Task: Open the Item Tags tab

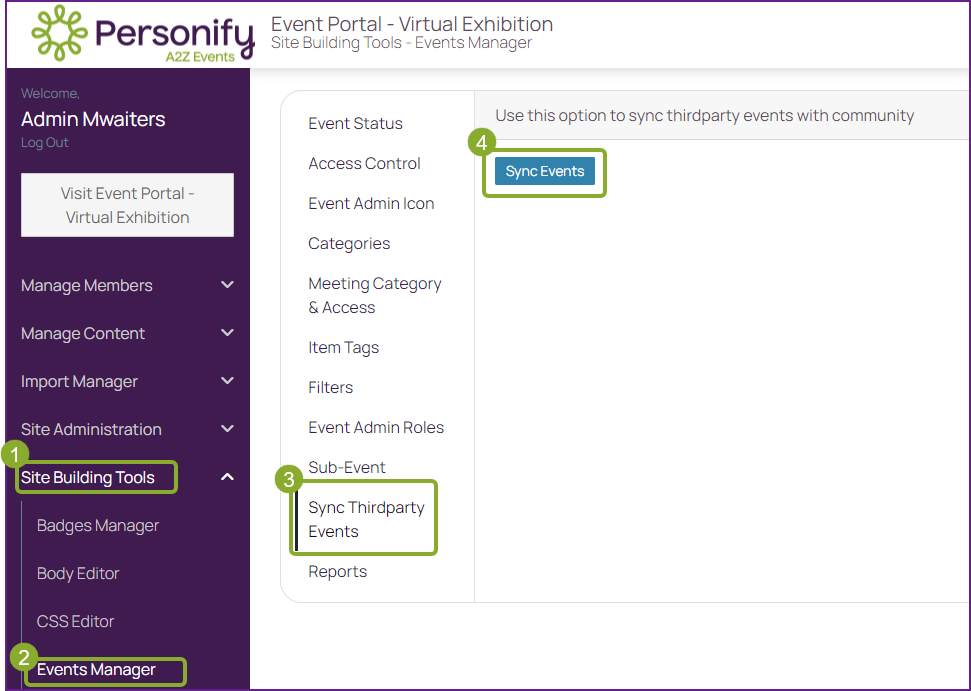Action: click(x=344, y=347)
